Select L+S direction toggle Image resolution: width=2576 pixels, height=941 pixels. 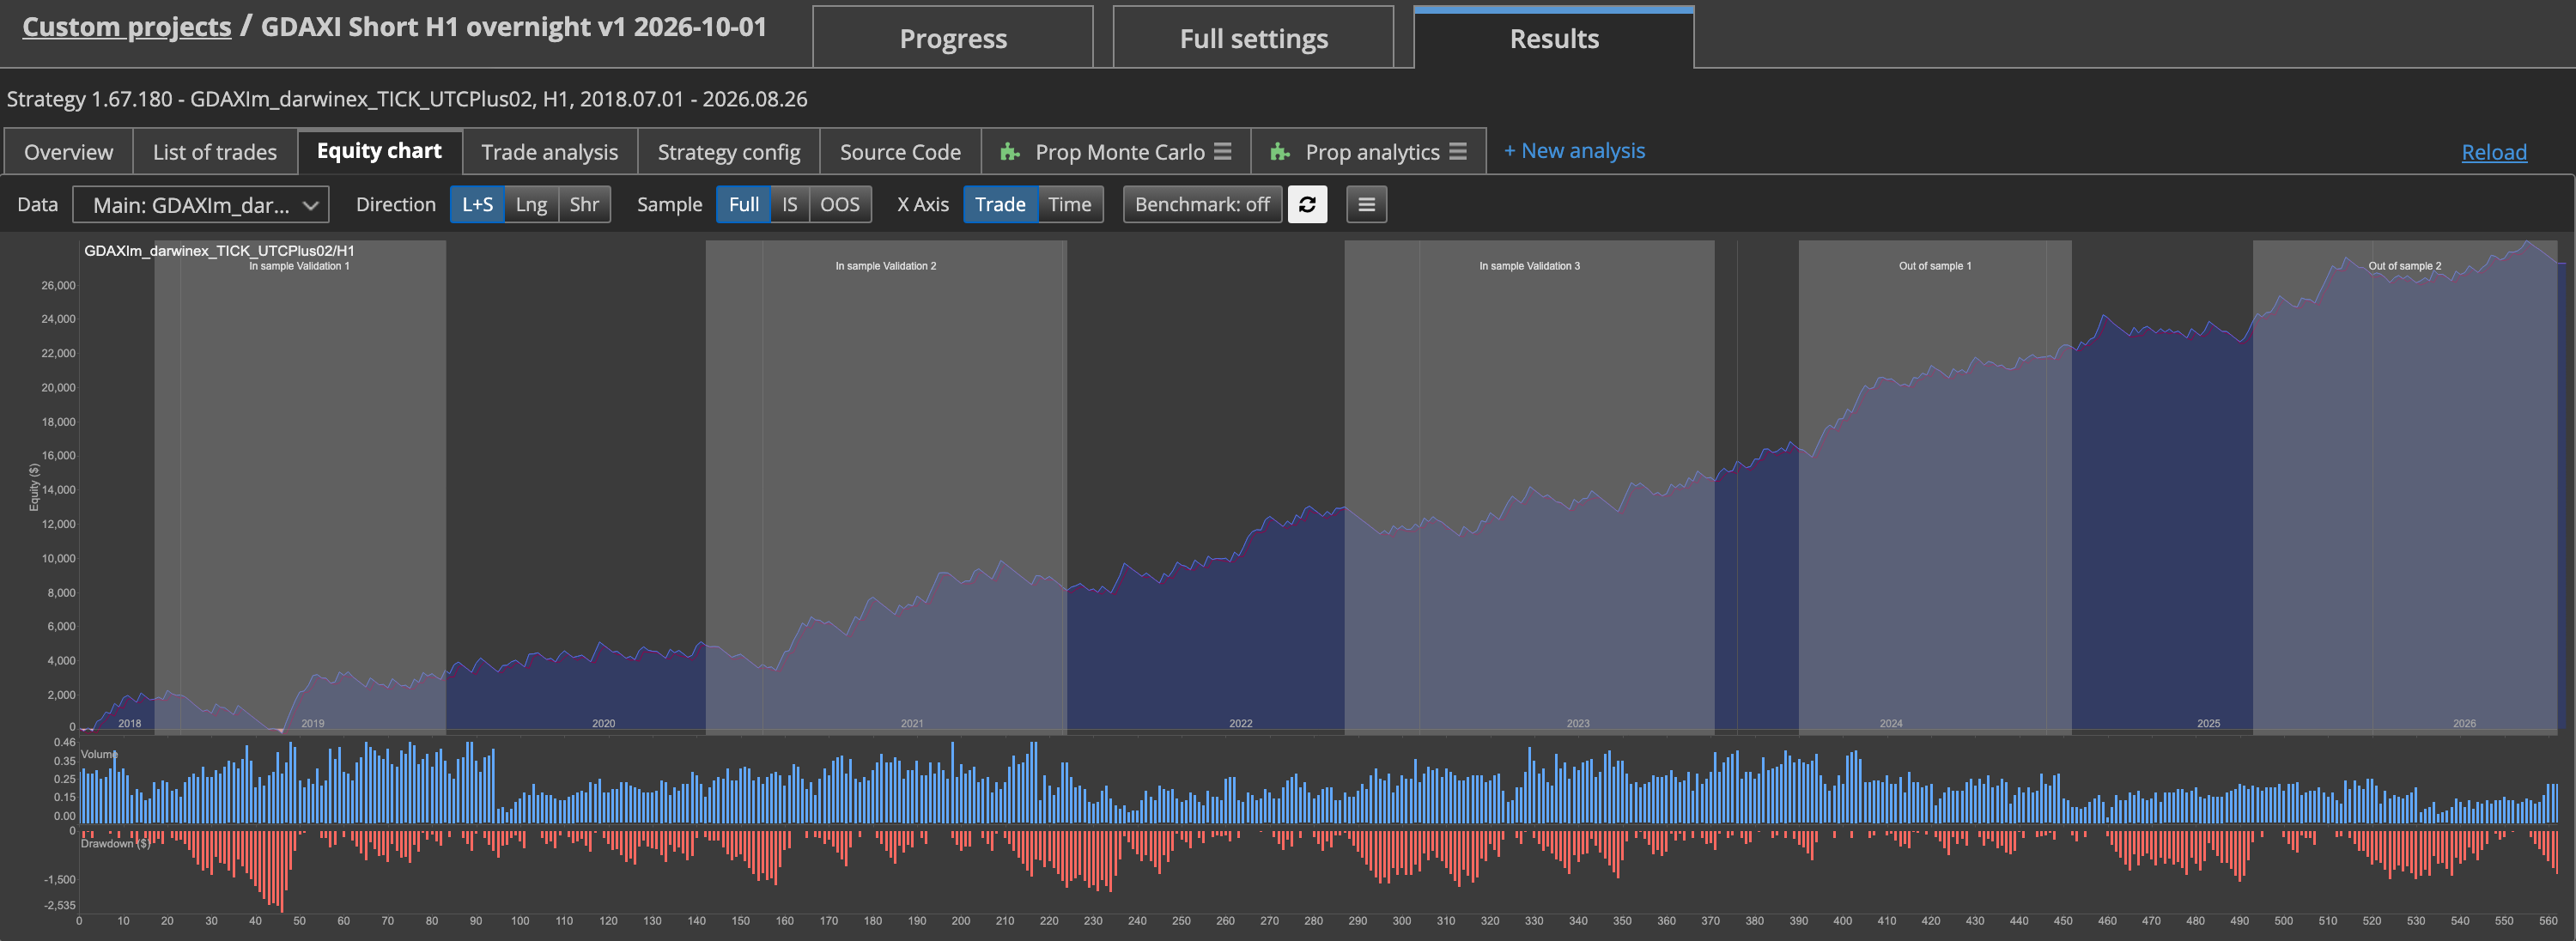(477, 205)
